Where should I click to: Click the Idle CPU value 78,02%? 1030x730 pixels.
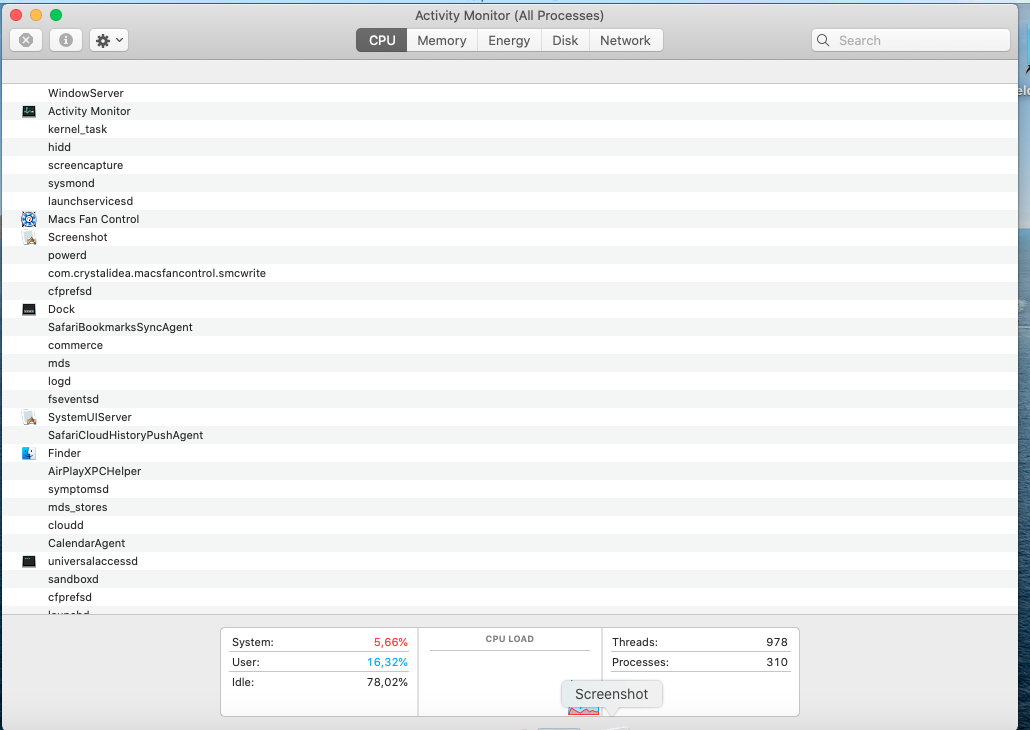387,682
